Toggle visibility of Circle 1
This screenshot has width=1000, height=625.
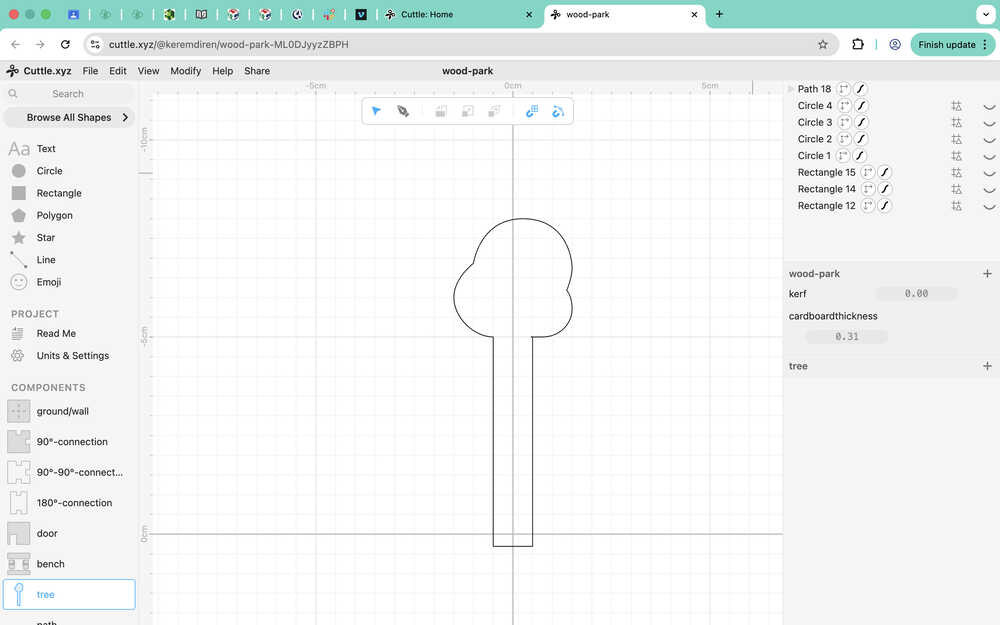989,156
